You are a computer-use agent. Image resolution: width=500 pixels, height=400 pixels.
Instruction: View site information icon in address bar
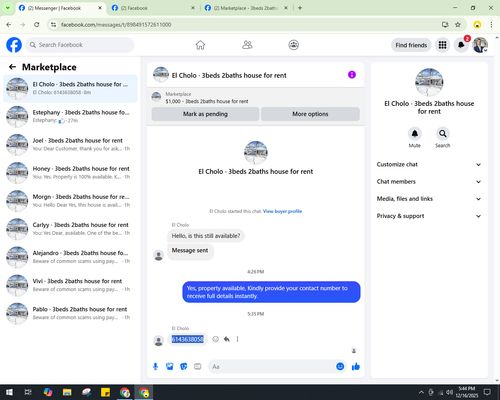(53, 24)
